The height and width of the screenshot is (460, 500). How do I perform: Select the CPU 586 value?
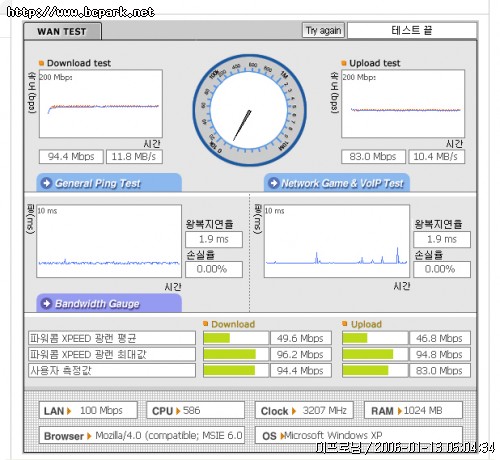191,410
